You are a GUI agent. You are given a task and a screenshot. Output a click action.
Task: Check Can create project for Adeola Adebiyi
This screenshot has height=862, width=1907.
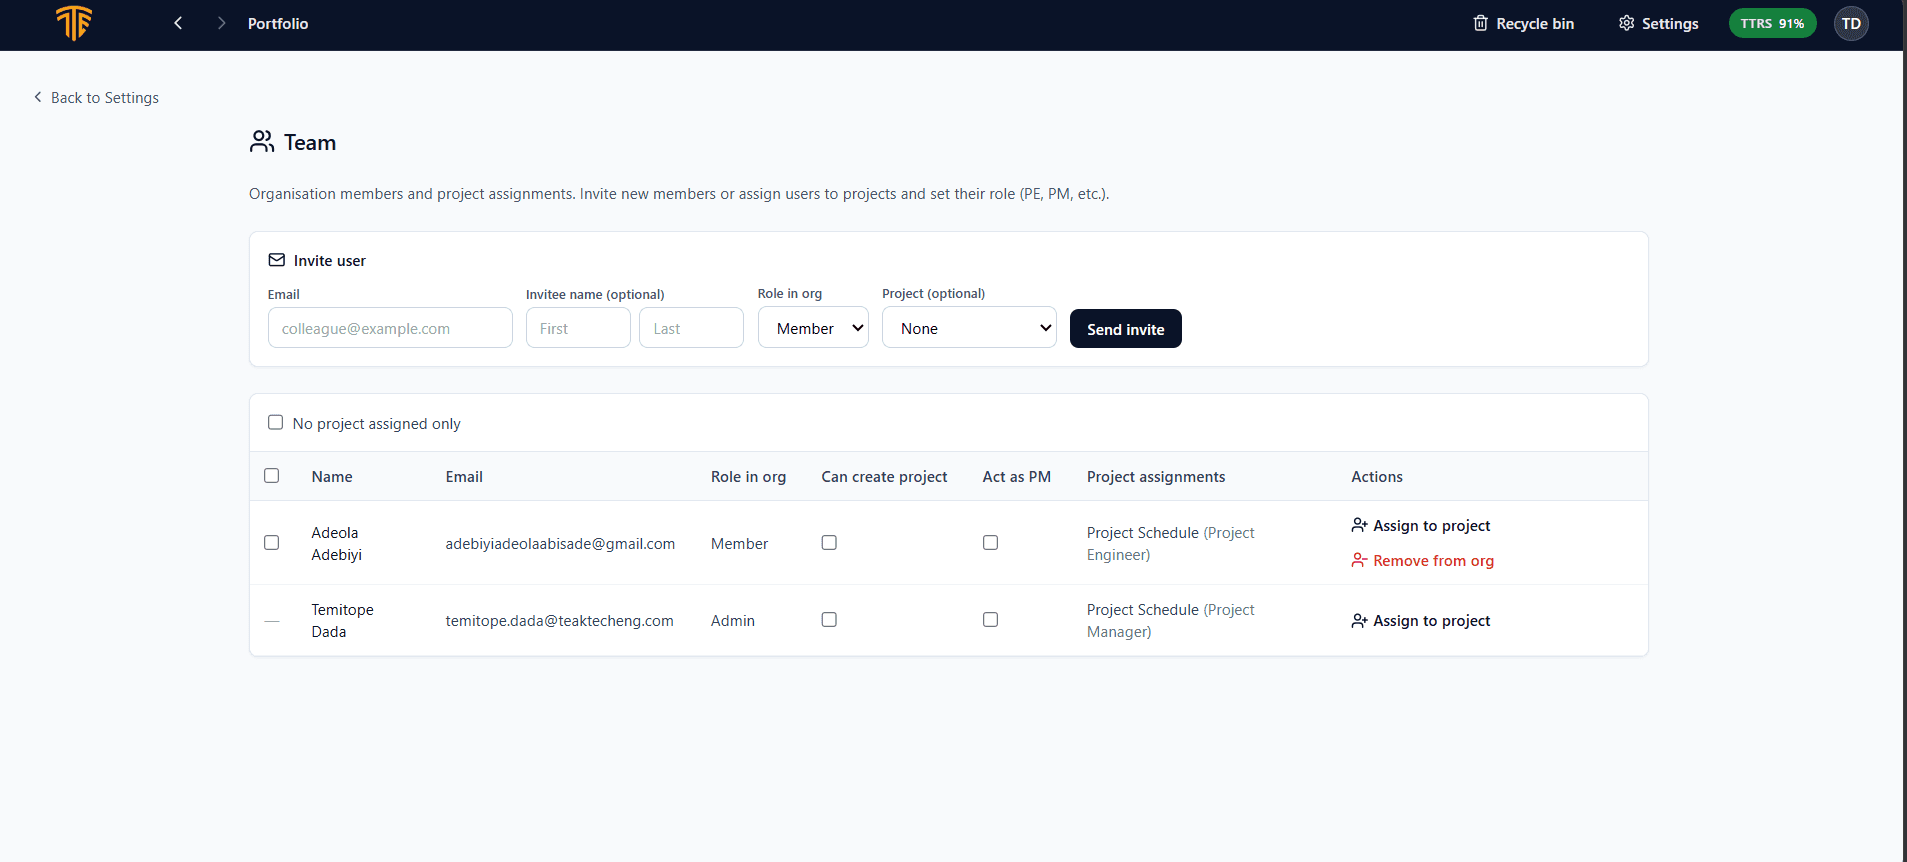[x=829, y=543]
